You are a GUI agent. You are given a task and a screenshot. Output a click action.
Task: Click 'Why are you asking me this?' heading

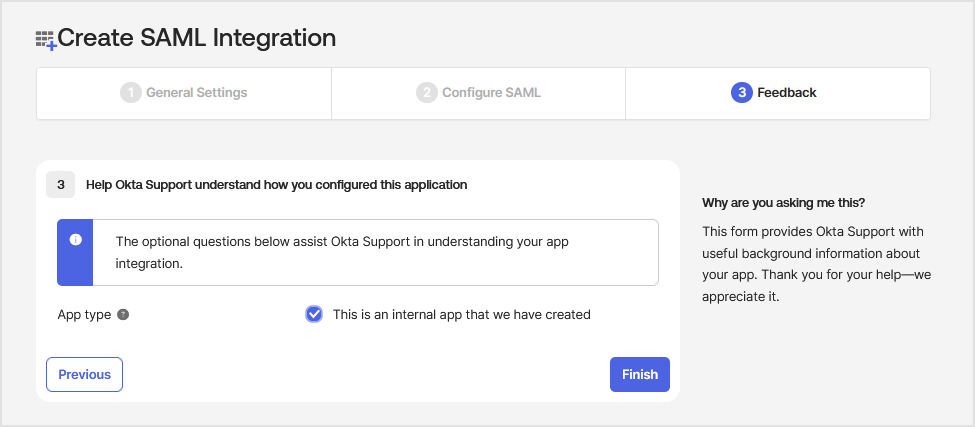783,203
